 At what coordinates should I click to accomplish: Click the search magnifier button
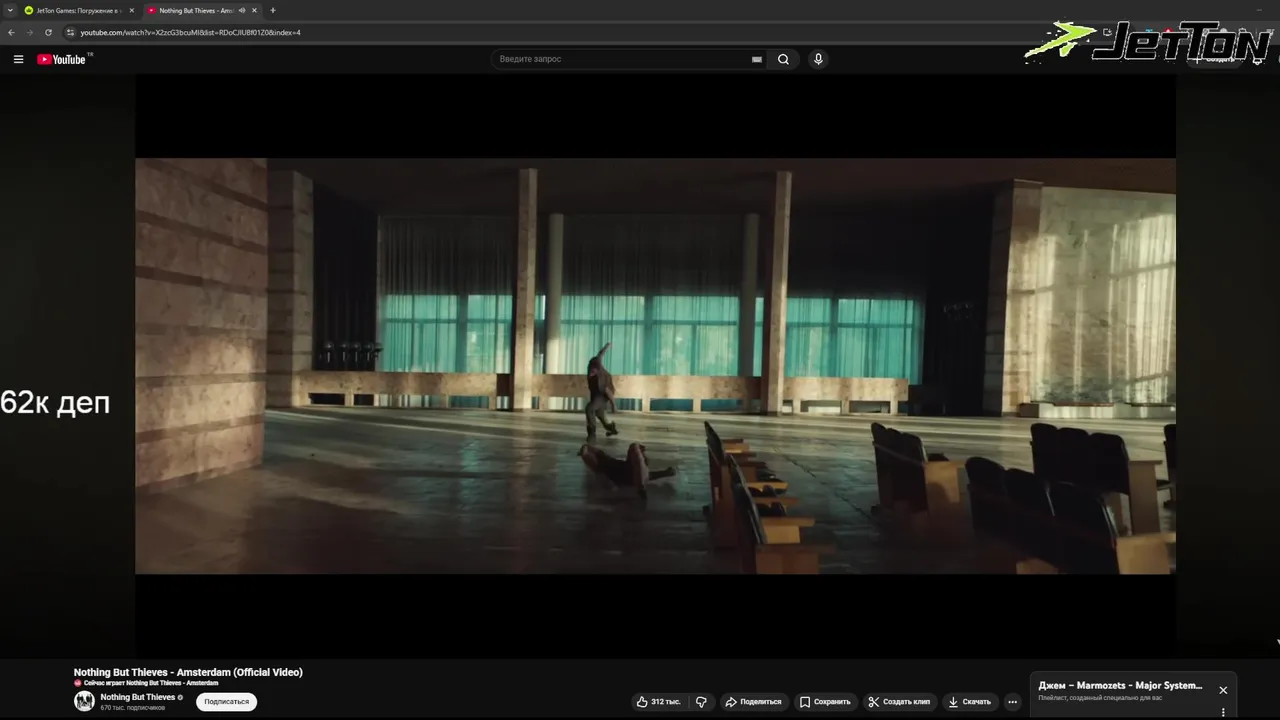point(783,59)
